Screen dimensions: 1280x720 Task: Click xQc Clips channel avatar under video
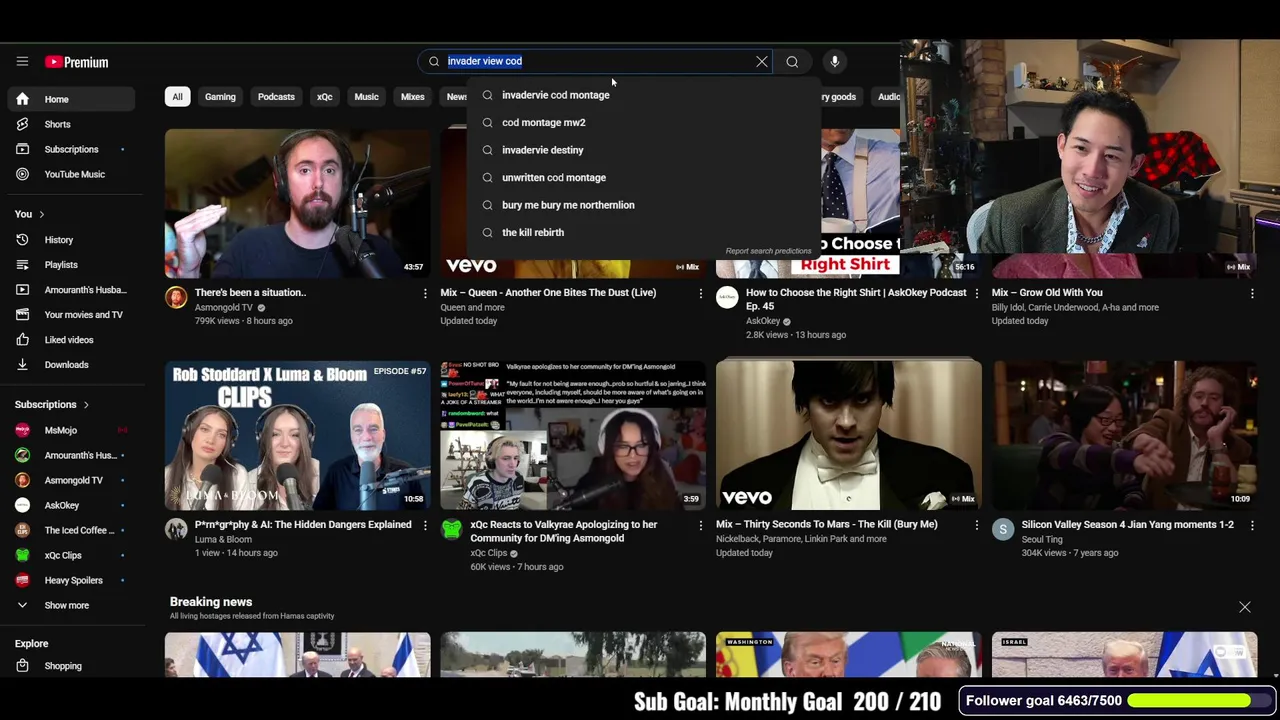[x=452, y=529]
